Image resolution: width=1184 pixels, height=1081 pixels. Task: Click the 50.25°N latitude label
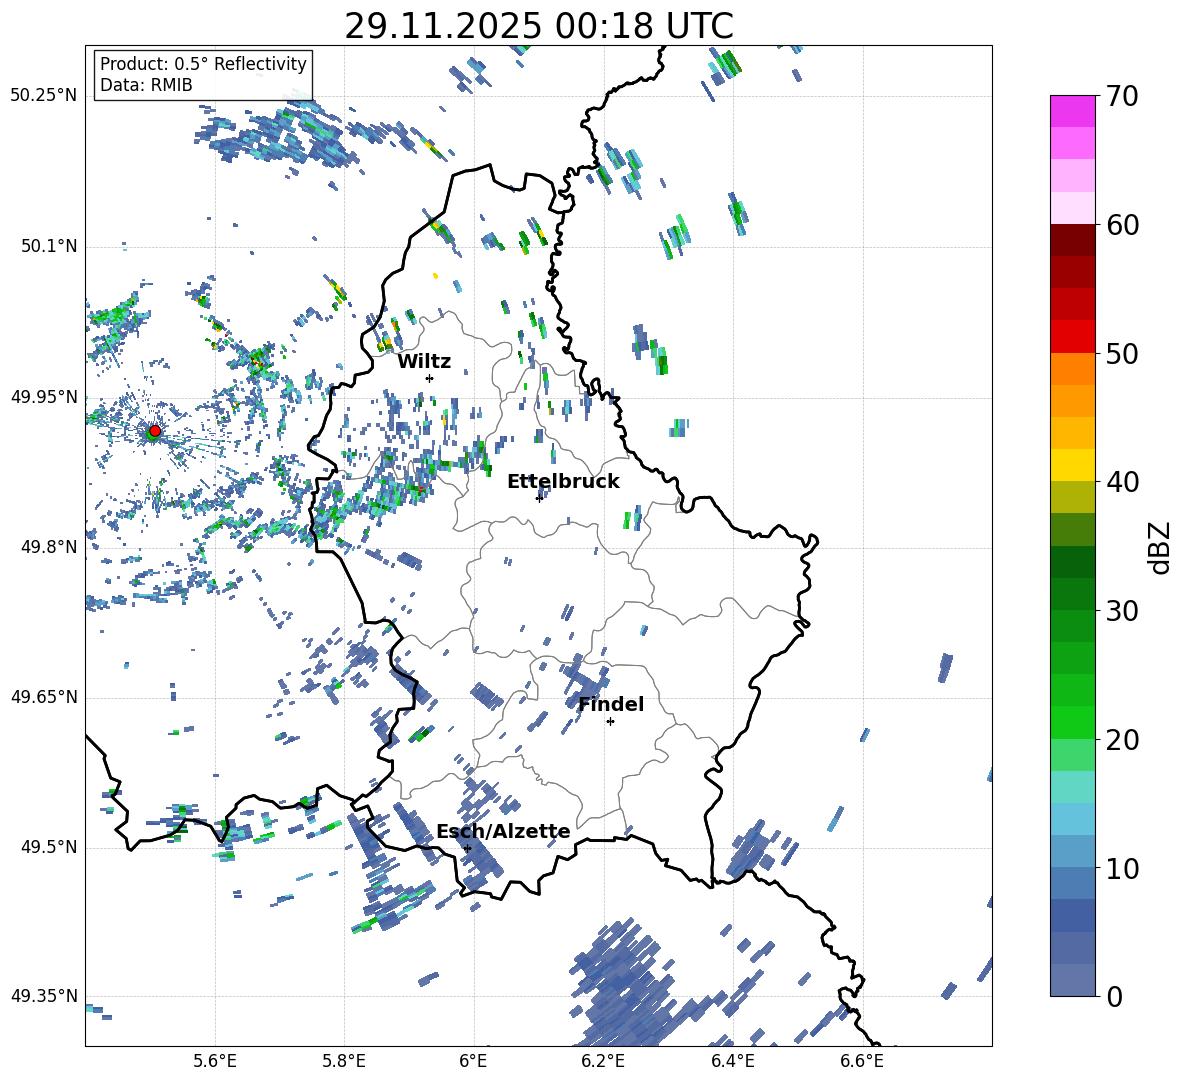pos(44,96)
